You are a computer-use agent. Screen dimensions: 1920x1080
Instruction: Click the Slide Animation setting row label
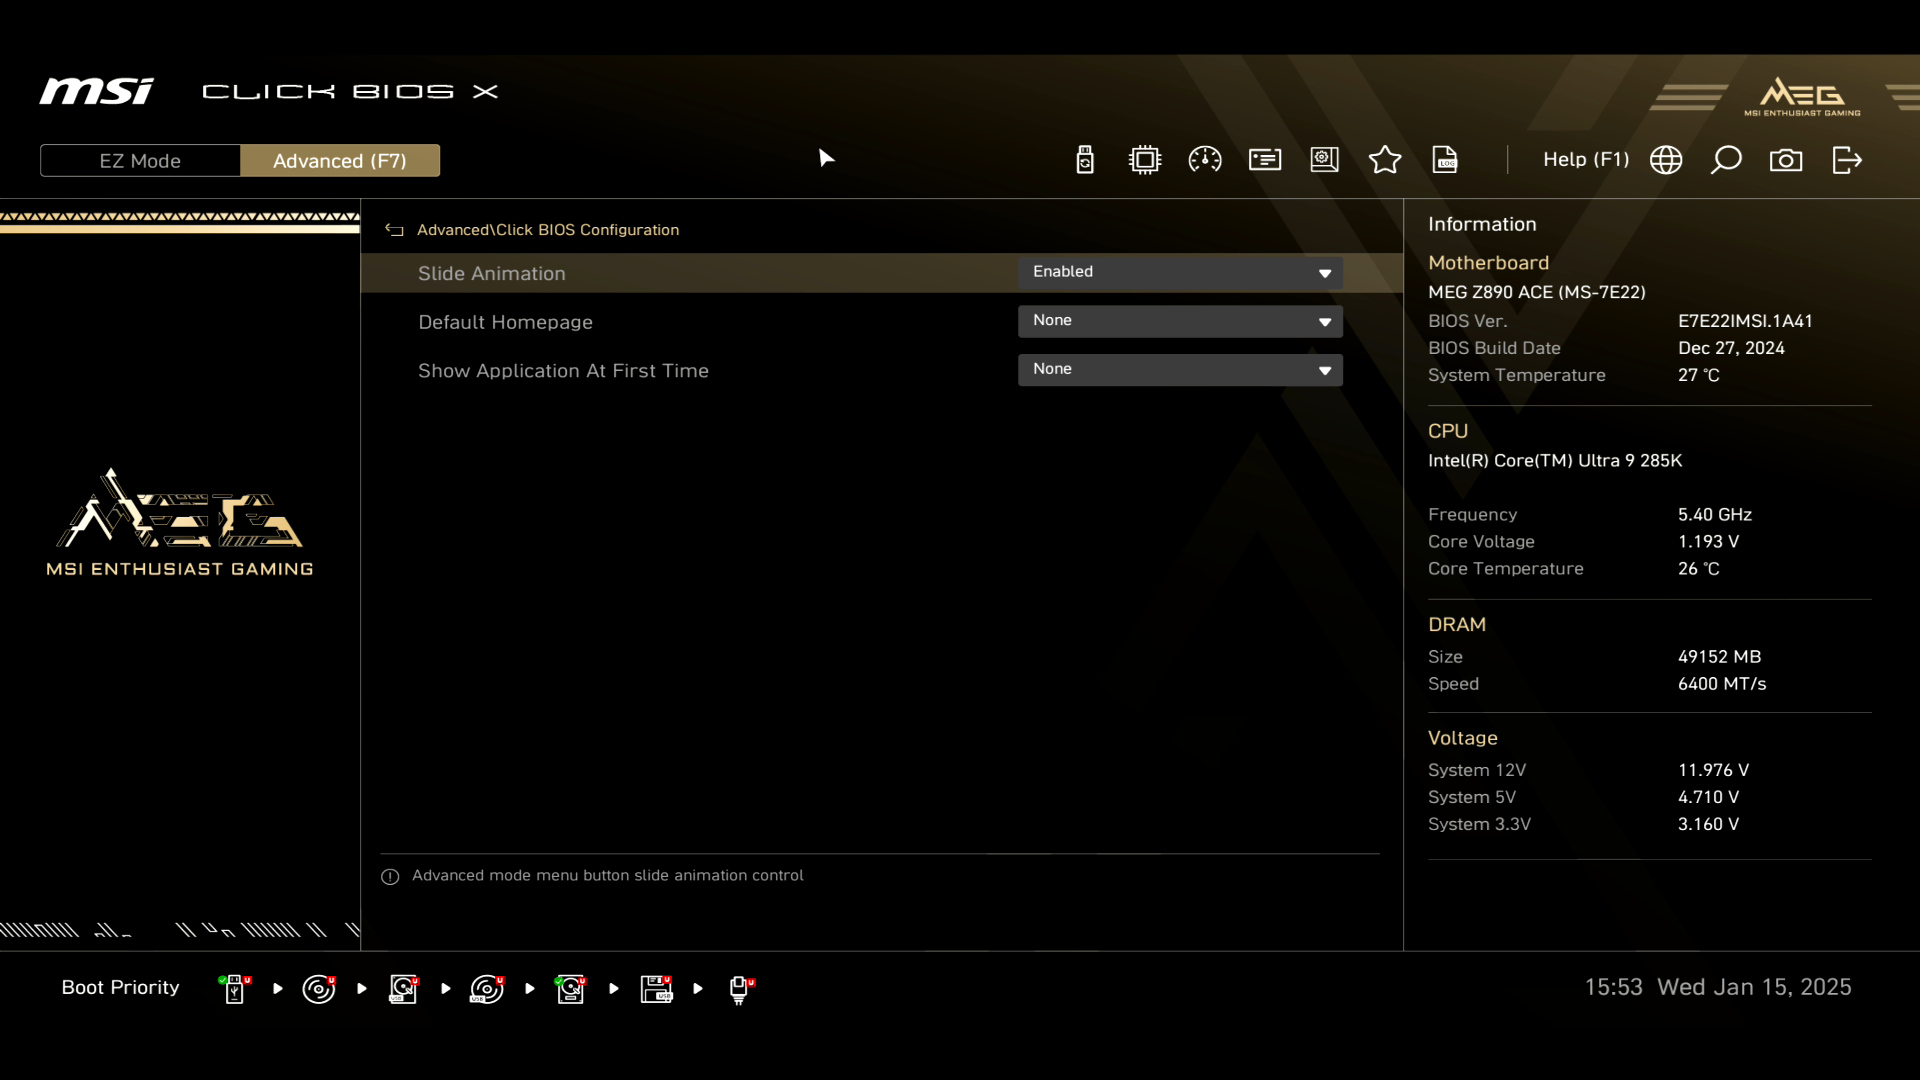coord(492,273)
